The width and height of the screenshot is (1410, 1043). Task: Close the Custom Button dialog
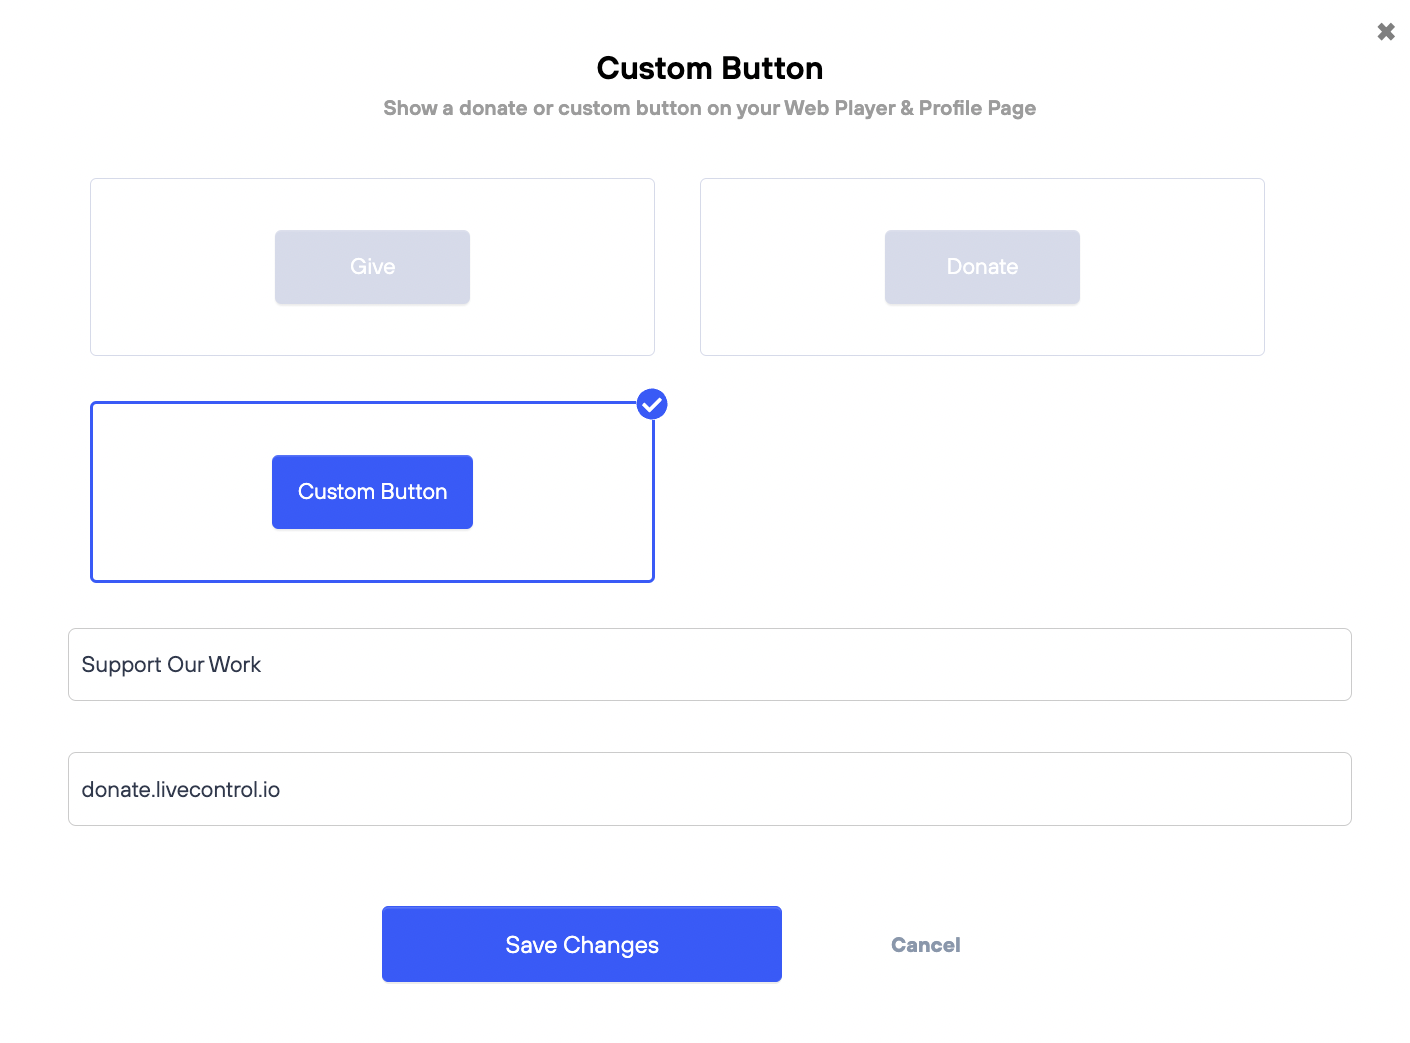(x=1386, y=32)
